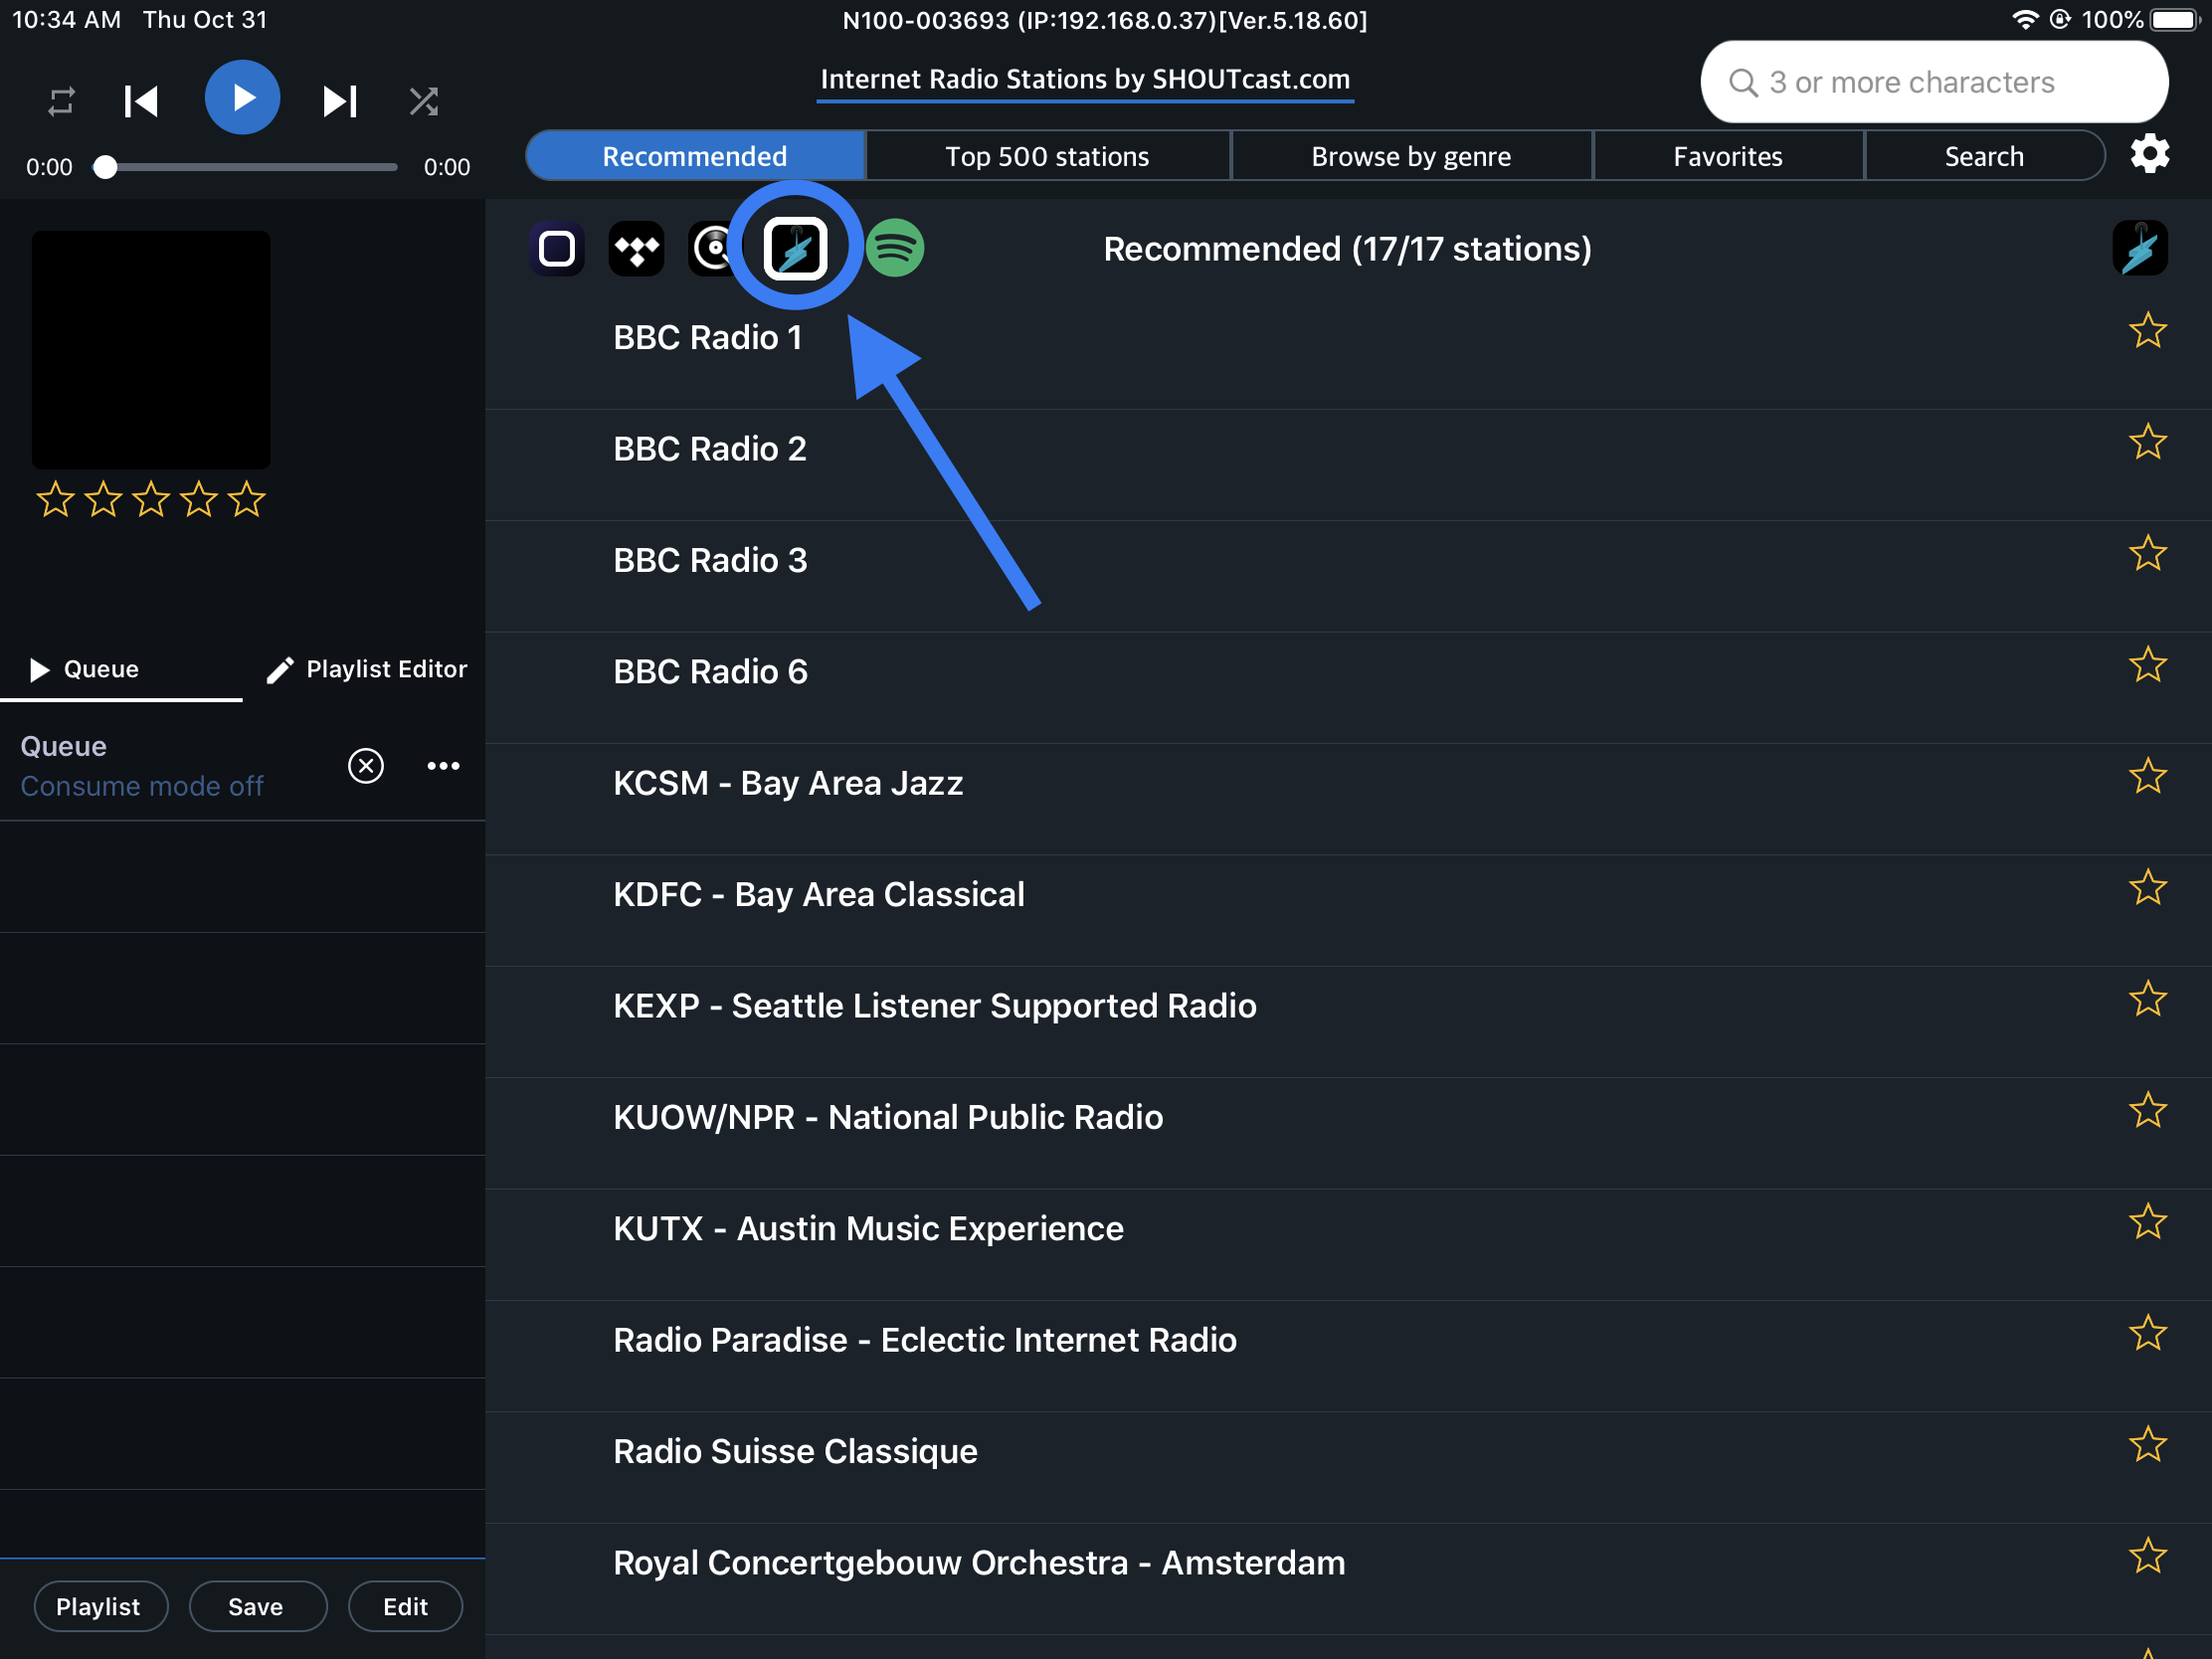Open Browse by genre tab
2212x1659 pixels.
(x=1411, y=156)
